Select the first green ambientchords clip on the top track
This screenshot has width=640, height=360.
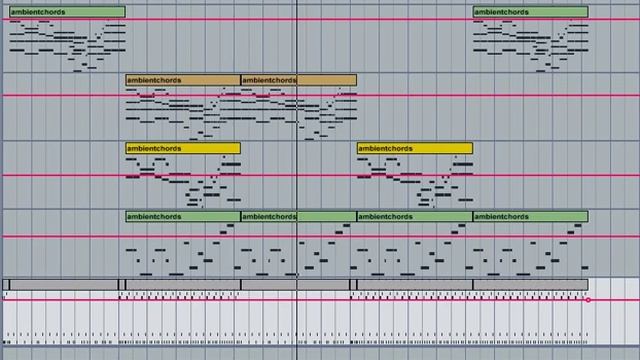click(67, 12)
